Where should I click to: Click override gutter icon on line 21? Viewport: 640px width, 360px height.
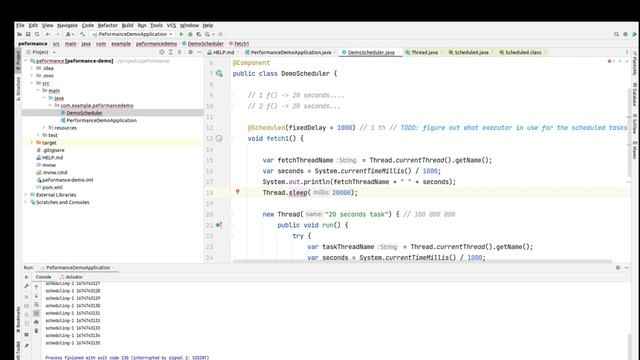(x=219, y=225)
